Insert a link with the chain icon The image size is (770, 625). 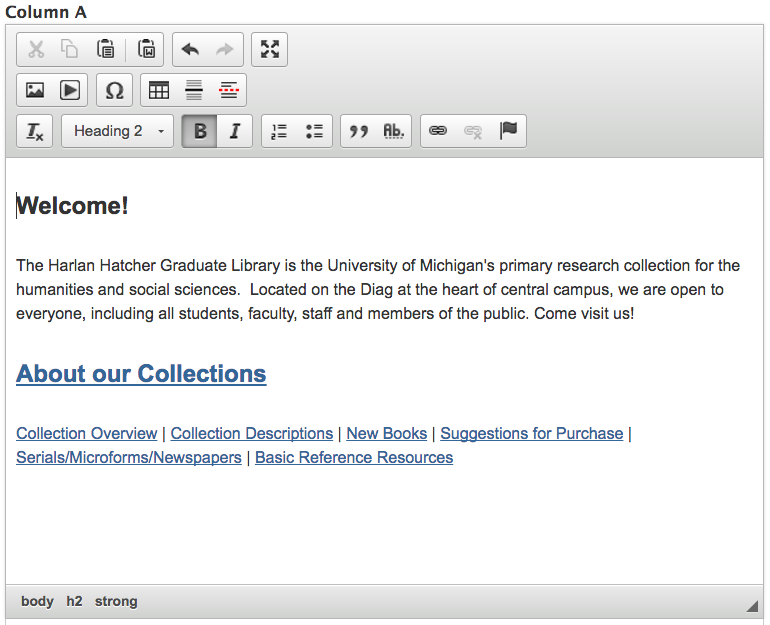click(x=438, y=131)
